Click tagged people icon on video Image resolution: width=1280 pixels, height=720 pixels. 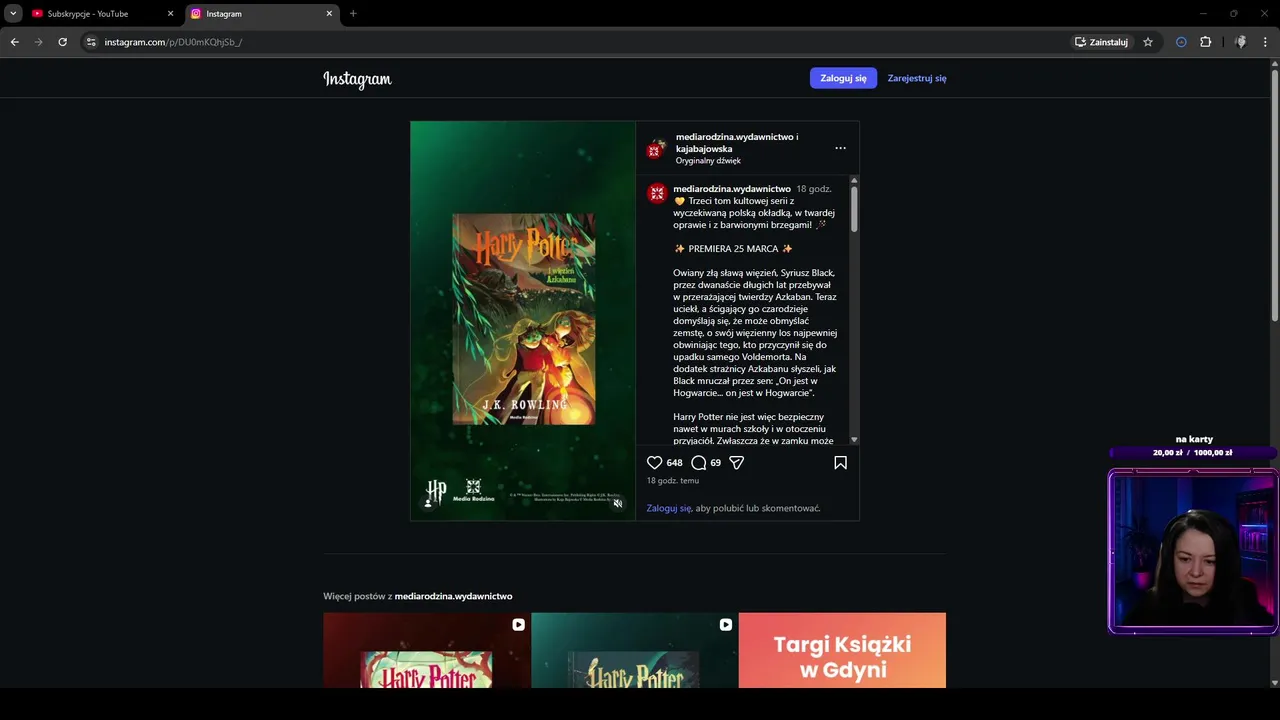coord(428,503)
